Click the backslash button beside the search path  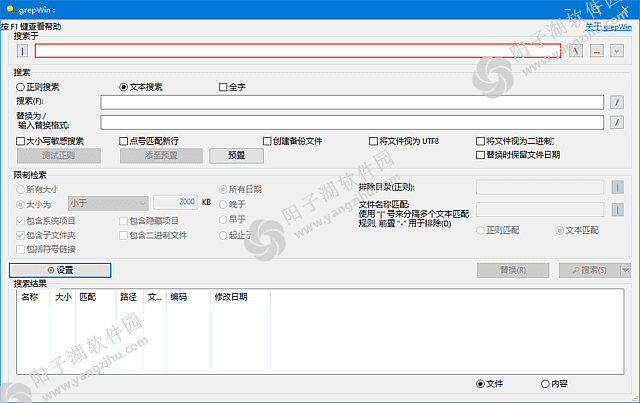pos(576,51)
